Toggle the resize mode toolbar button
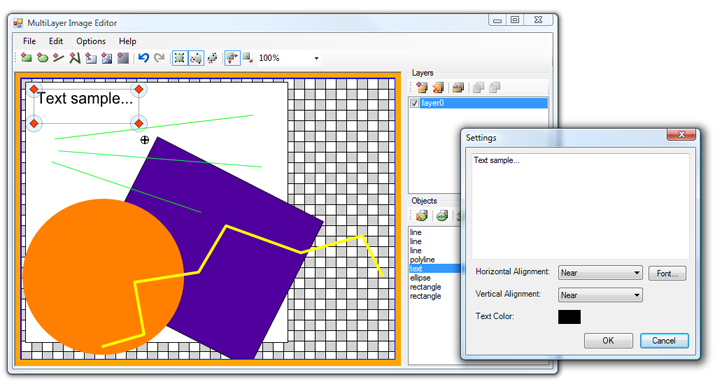722x389 pixels. point(180,58)
